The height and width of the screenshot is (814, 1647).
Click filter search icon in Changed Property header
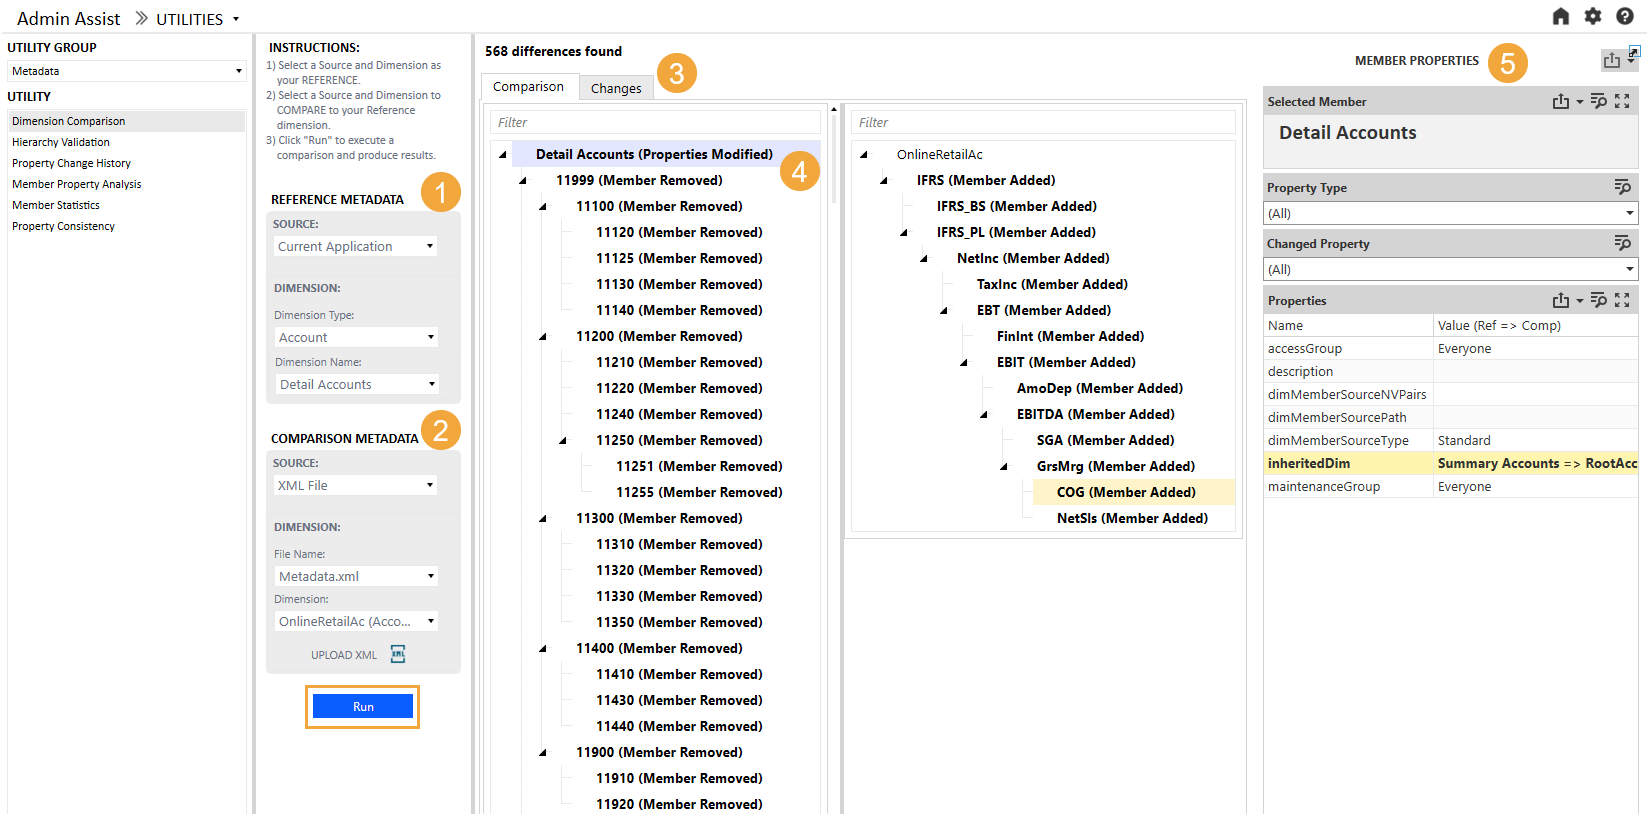1622,243
